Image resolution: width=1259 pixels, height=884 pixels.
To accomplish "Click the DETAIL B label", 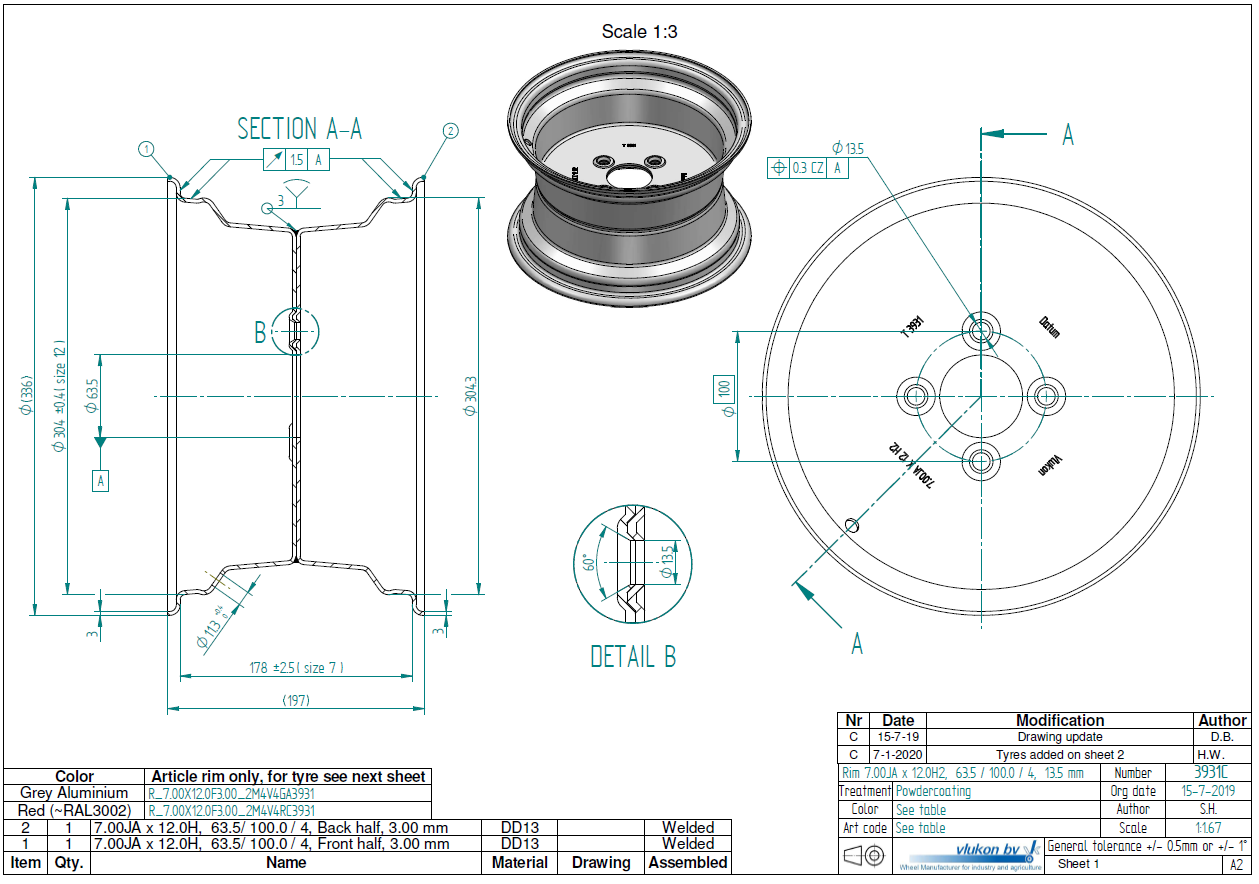I will (633, 657).
